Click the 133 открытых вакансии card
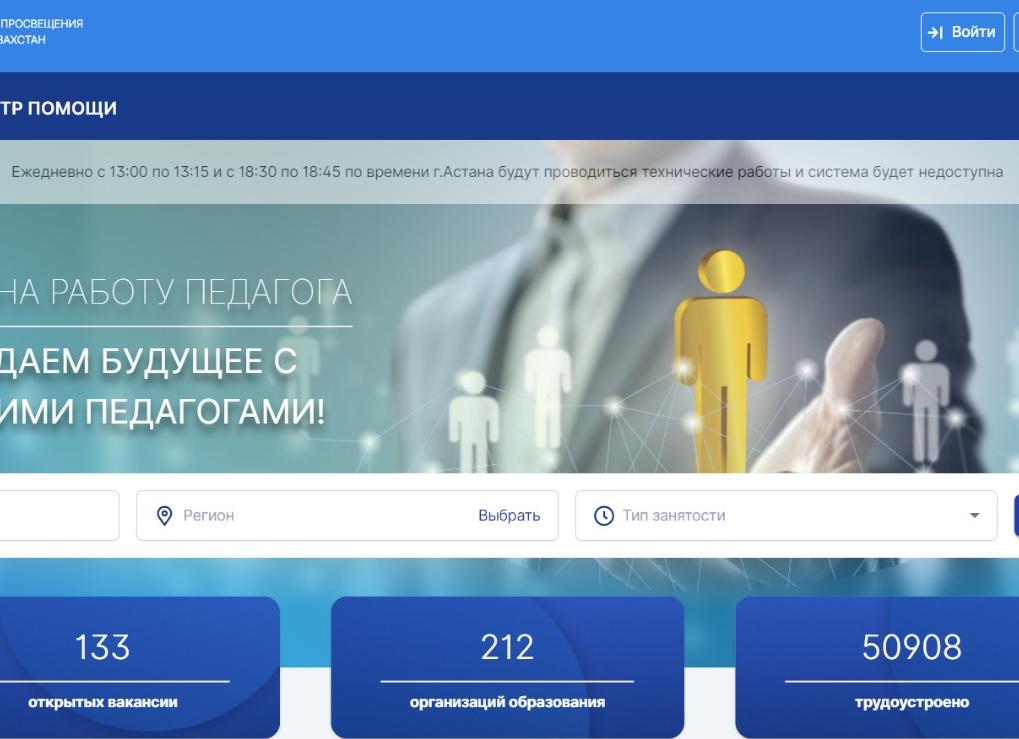 click(140, 667)
